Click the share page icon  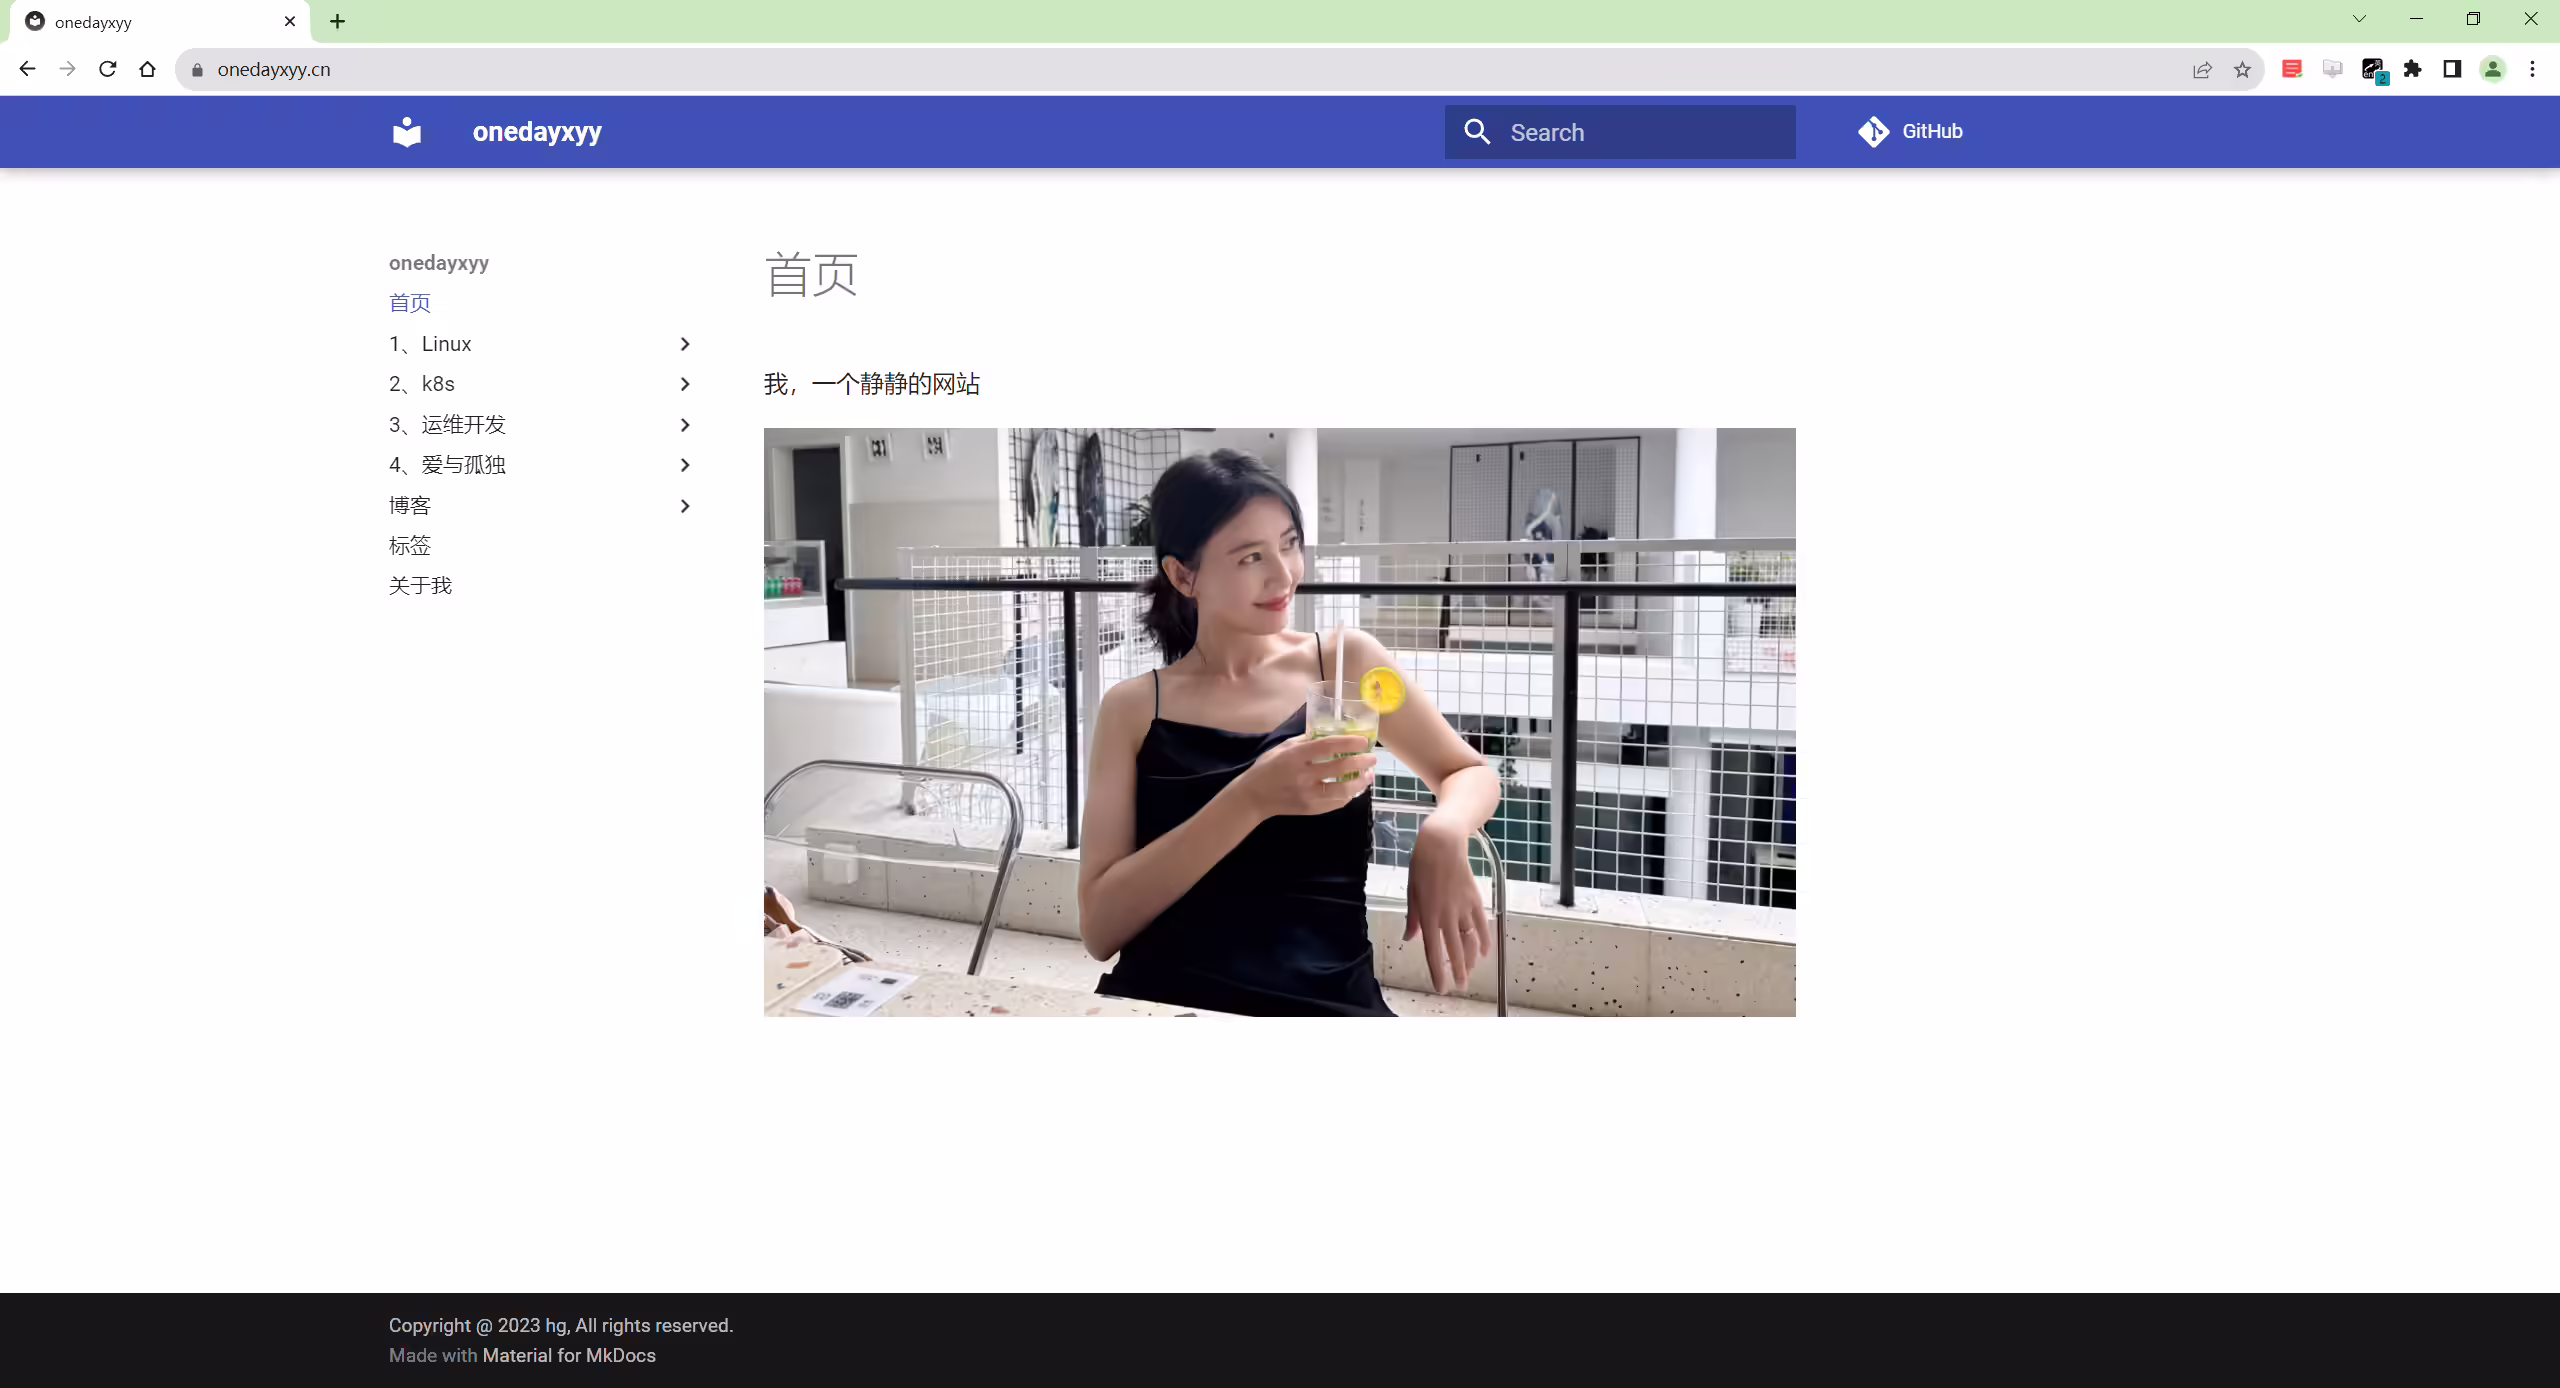(x=2202, y=69)
